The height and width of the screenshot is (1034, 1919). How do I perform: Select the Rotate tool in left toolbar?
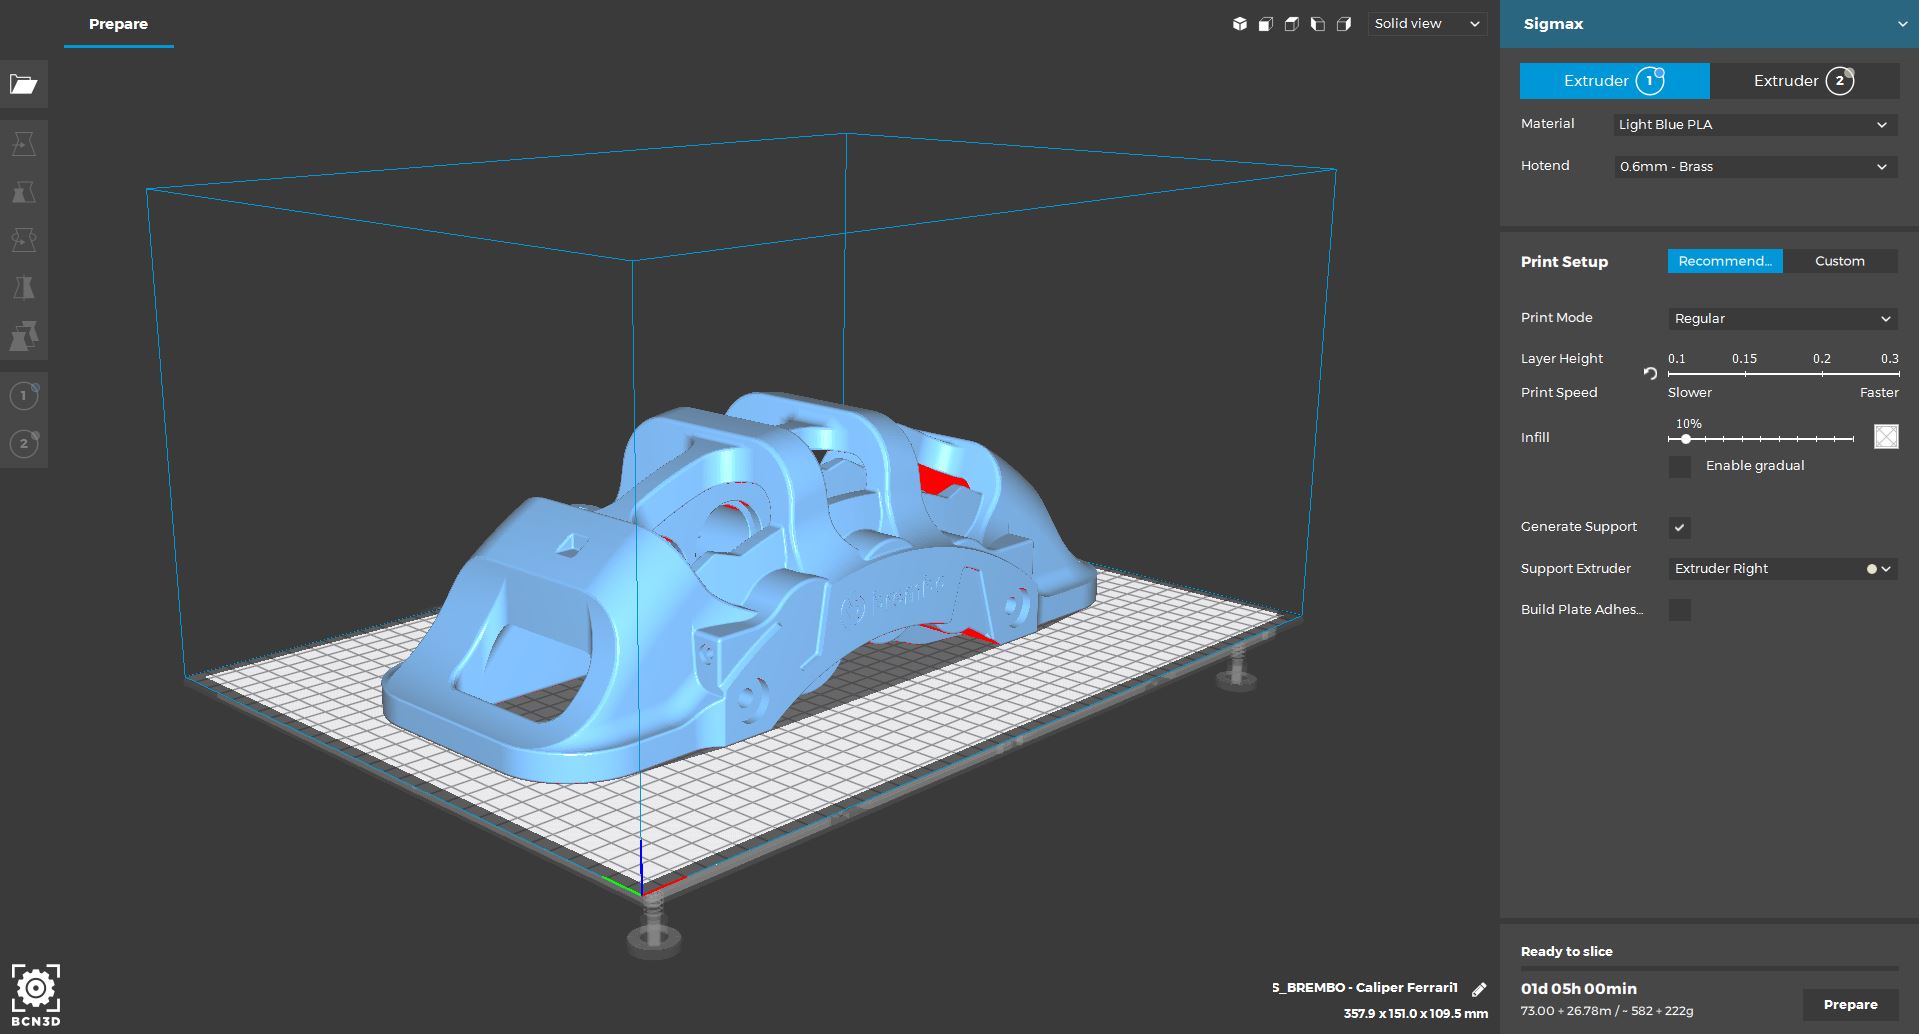click(x=24, y=240)
